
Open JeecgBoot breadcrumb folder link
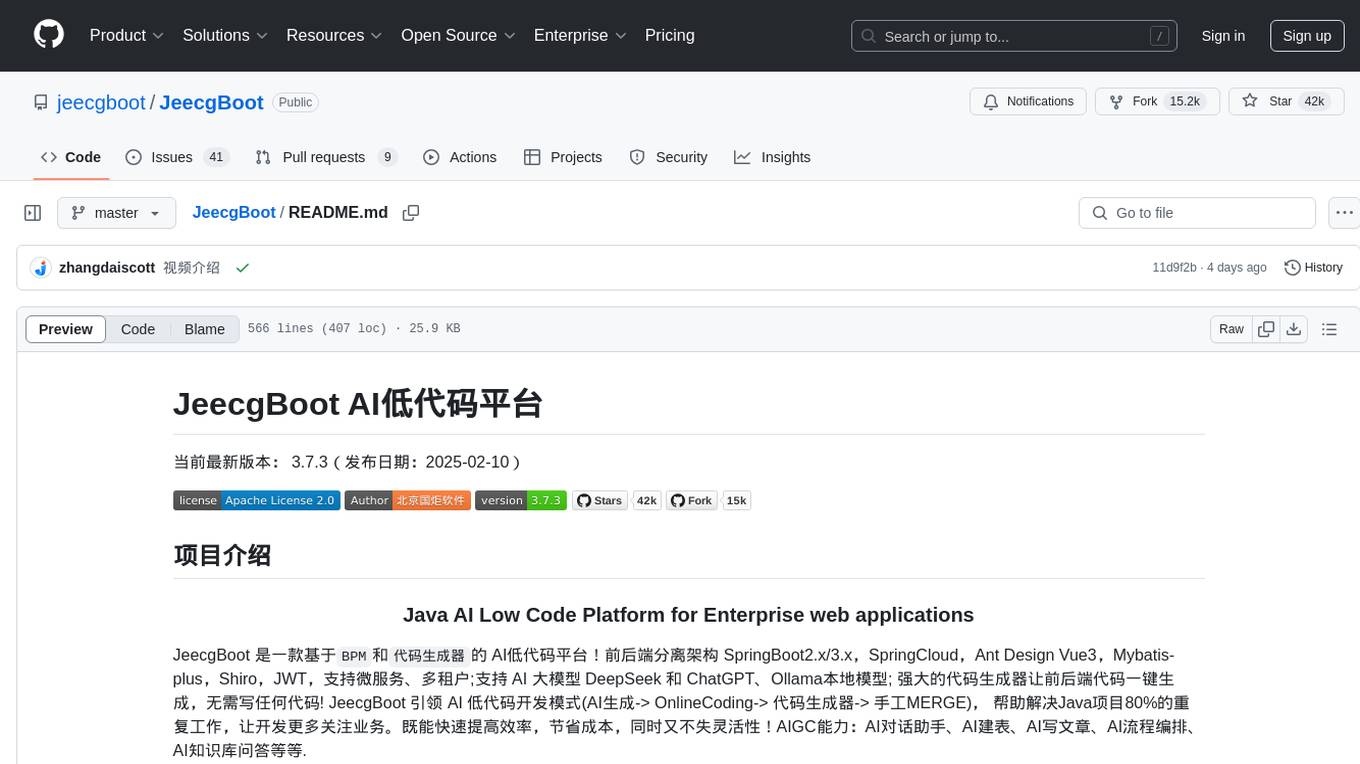point(234,213)
